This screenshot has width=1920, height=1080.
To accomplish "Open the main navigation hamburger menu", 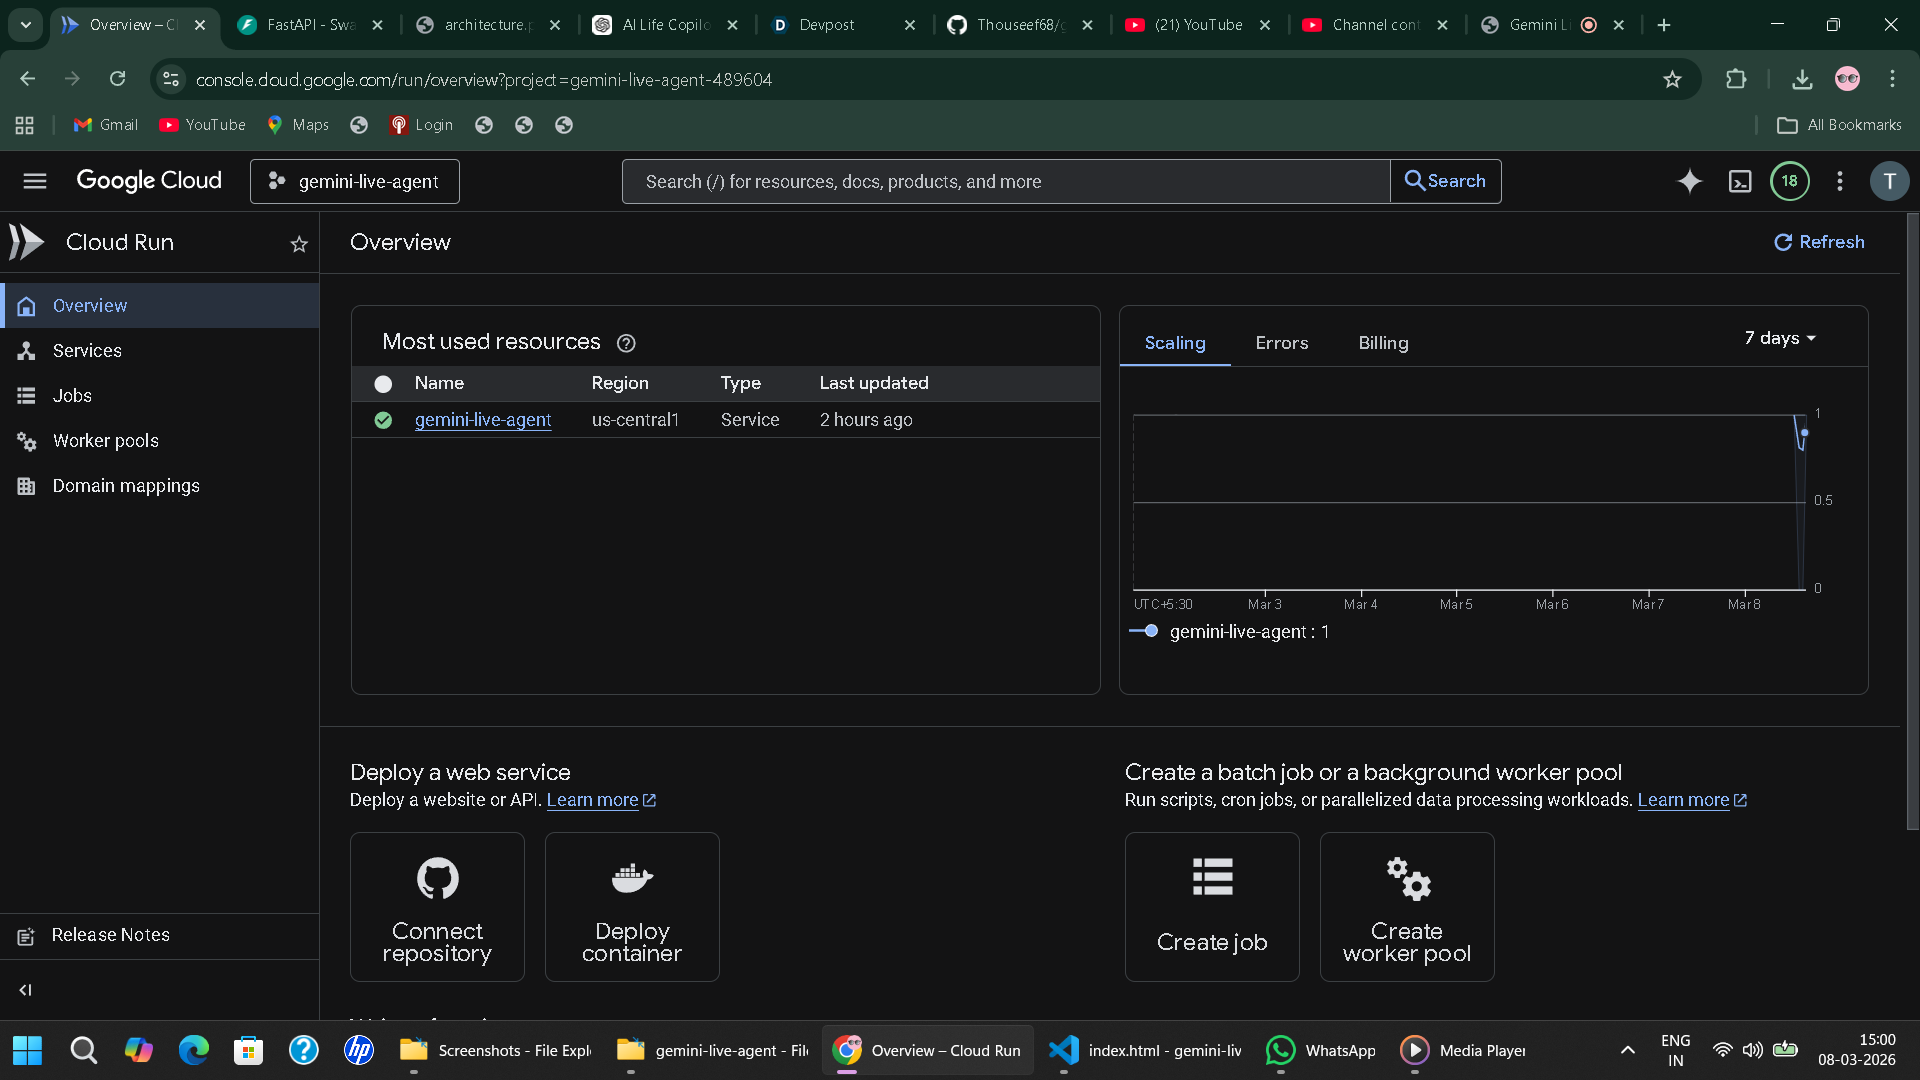I will [x=35, y=181].
